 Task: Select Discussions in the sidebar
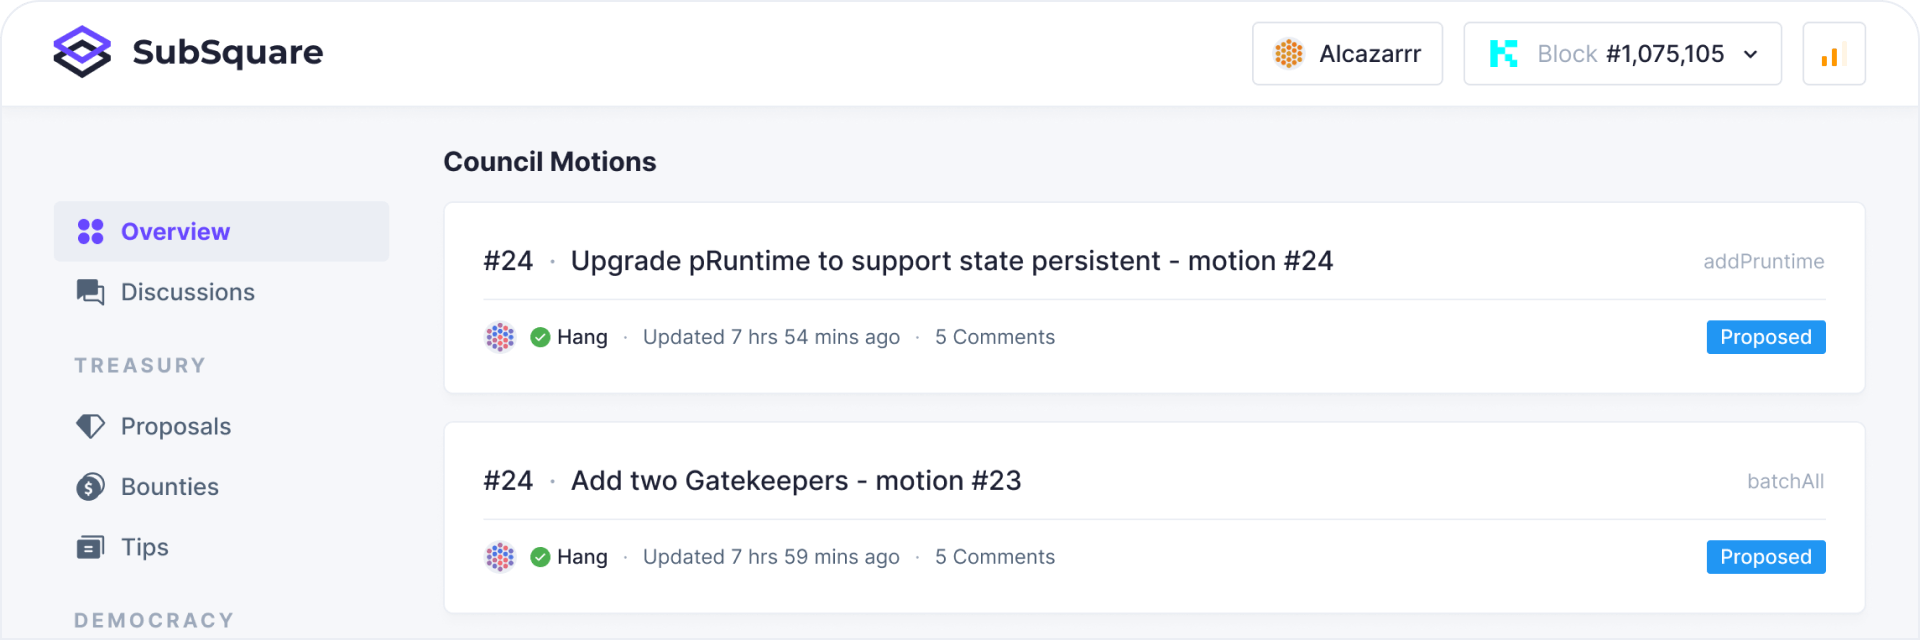pyautogui.click(x=188, y=292)
